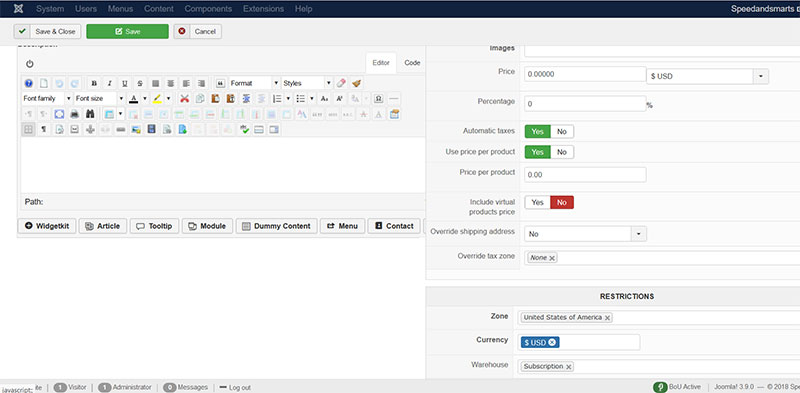Click the Dummy Content button
The height and width of the screenshot is (393, 800).
[277, 226]
